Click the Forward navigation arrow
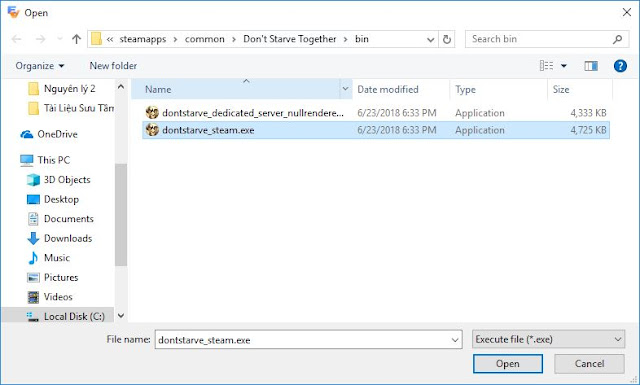The height and width of the screenshot is (385, 640). click(40, 39)
